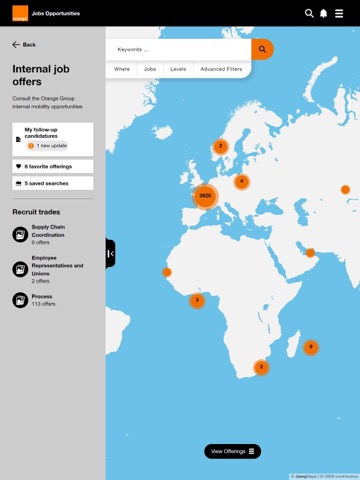Select the cluster marker 4 in Poland
360x480 pixels.
click(x=242, y=181)
